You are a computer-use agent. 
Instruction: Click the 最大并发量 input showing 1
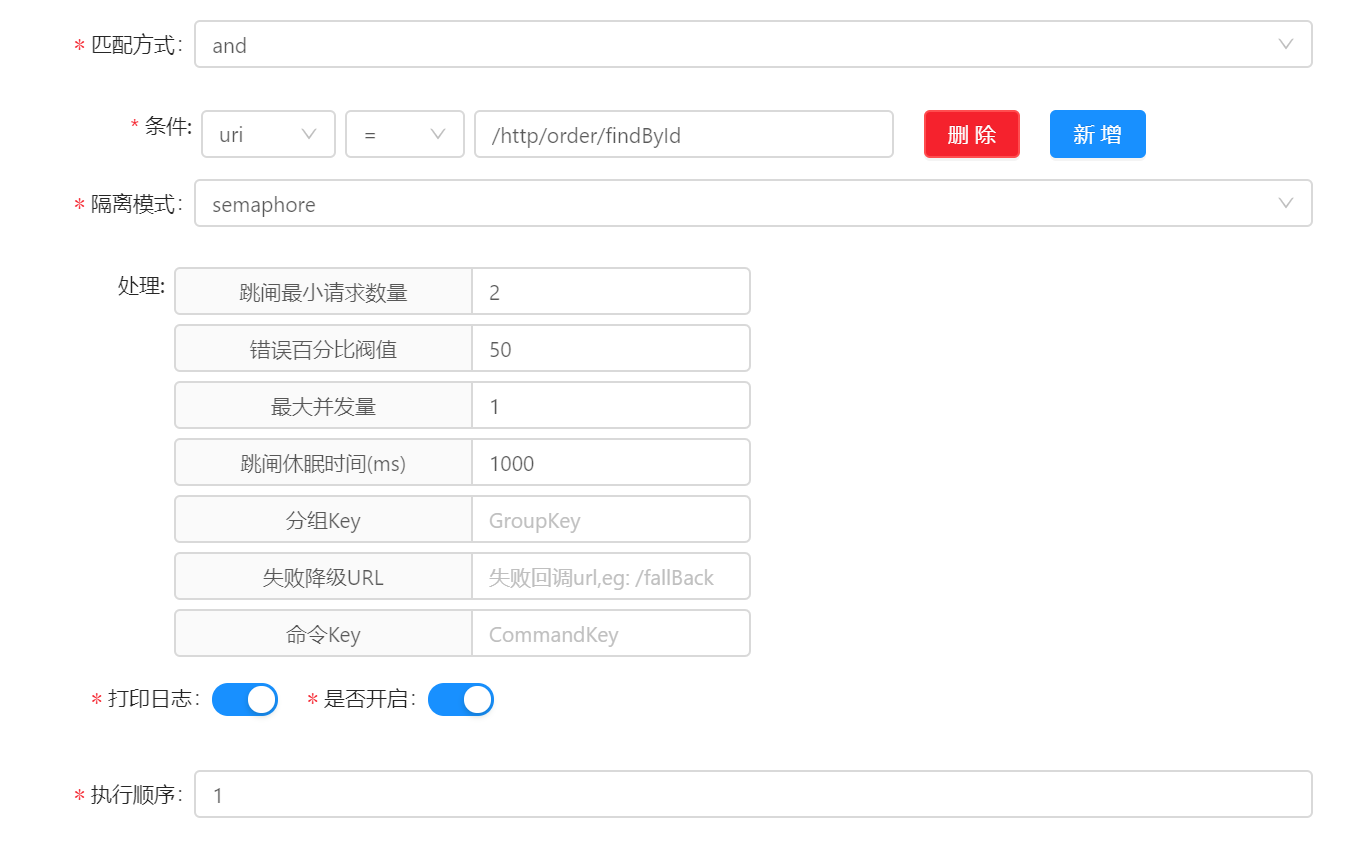pyautogui.click(x=611, y=406)
